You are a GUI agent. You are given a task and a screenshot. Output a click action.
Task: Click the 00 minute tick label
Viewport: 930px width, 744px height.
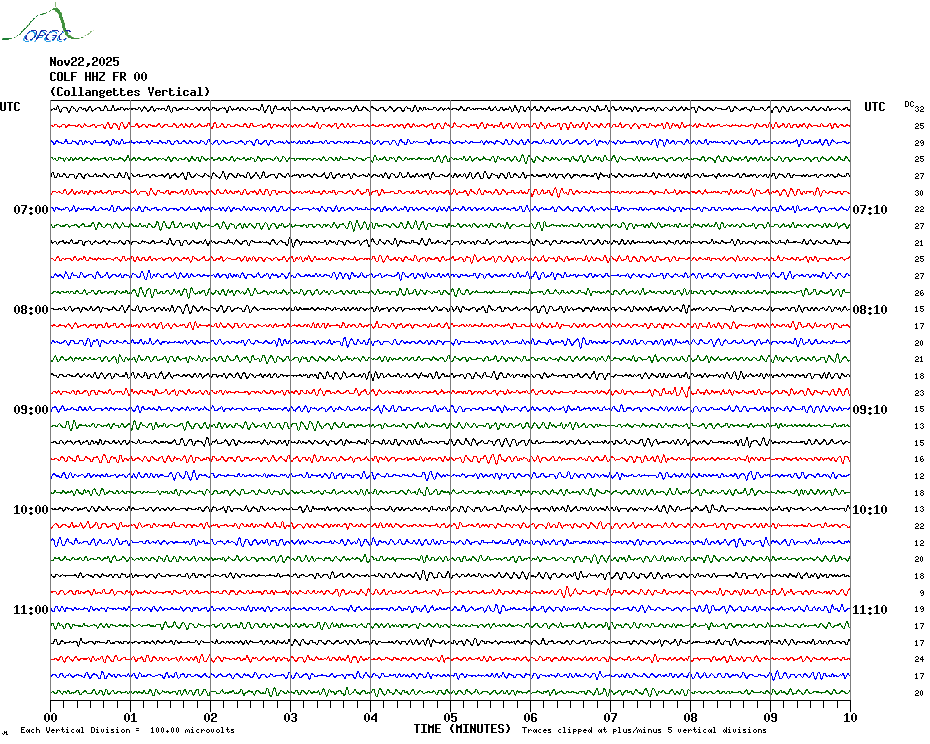(50, 717)
